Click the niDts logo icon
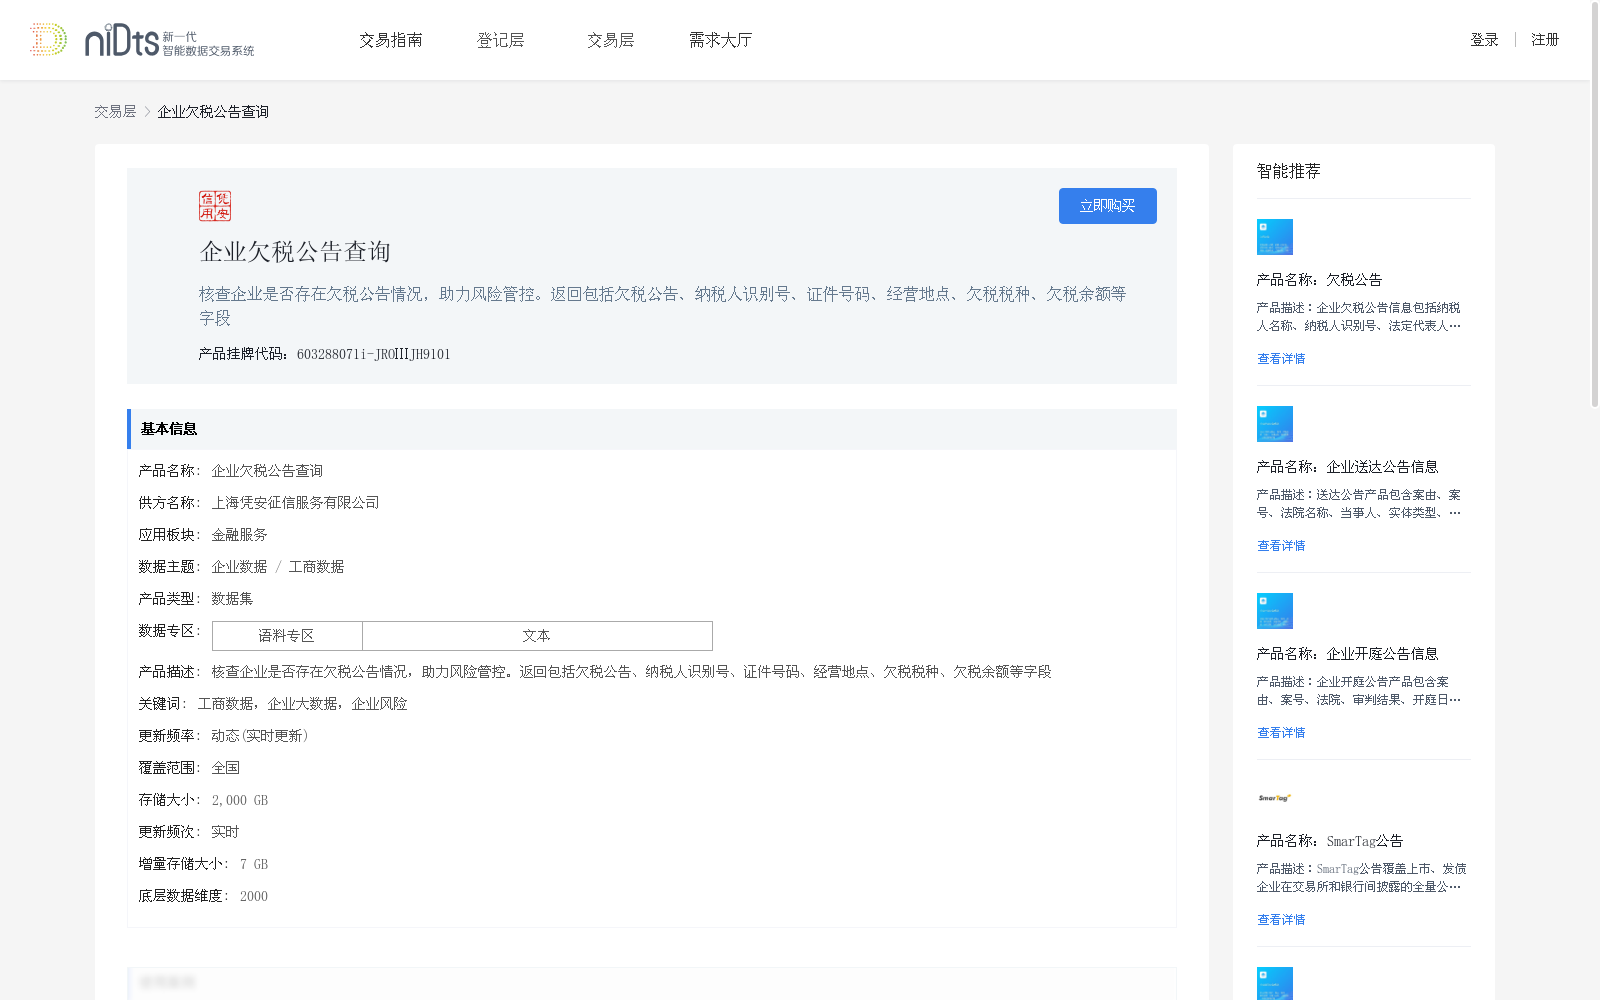 coord(141,40)
